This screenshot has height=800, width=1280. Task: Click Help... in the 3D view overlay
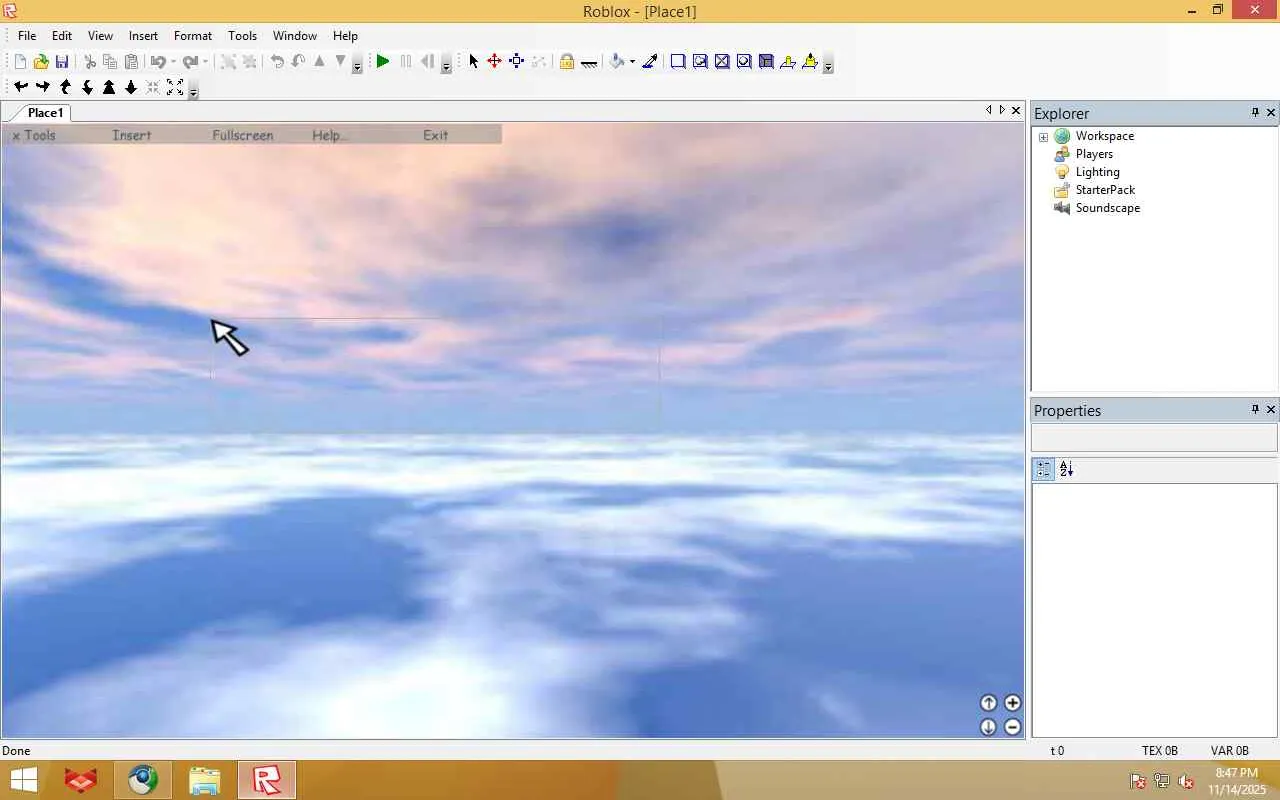point(330,135)
